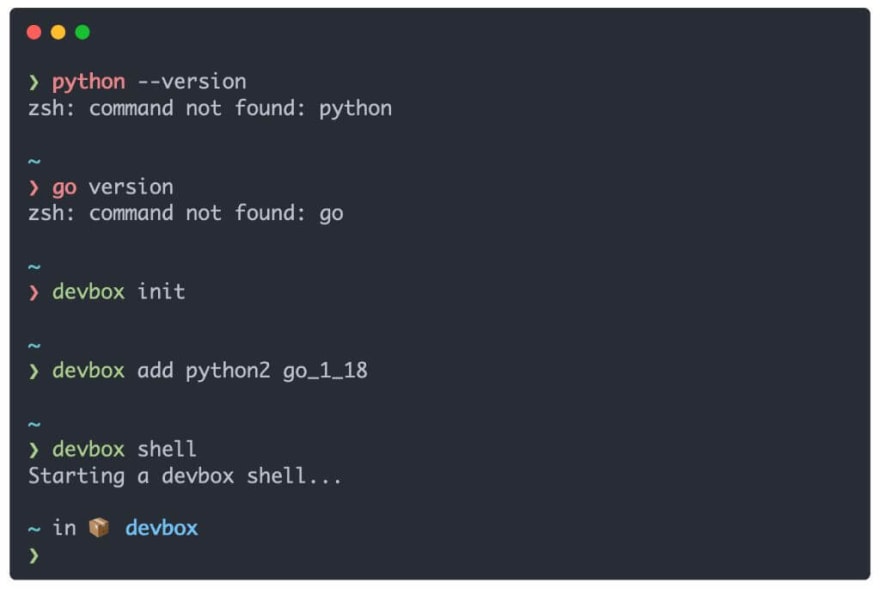This screenshot has width=880, height=589.
Task: Click the package box emoji icon
Action: 99,527
